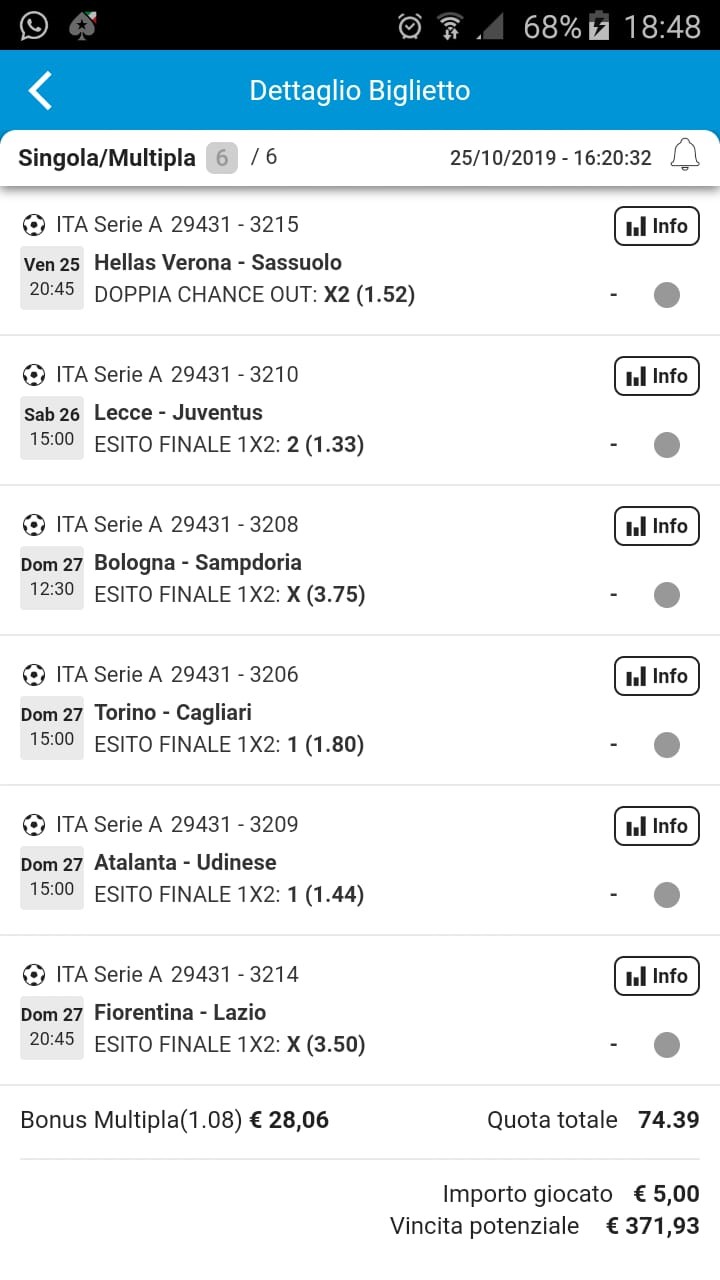
Task: Open Info for Fiorentina - Lazio
Action: pos(657,976)
